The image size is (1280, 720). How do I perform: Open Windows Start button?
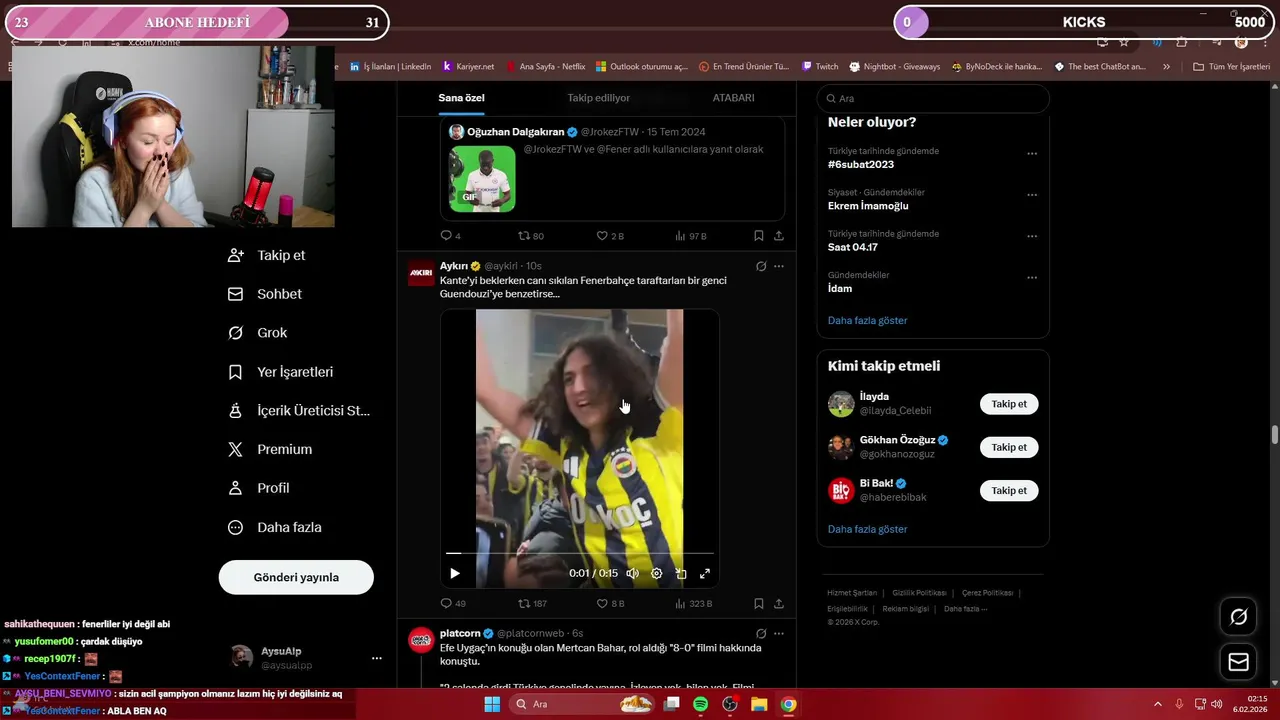point(492,704)
